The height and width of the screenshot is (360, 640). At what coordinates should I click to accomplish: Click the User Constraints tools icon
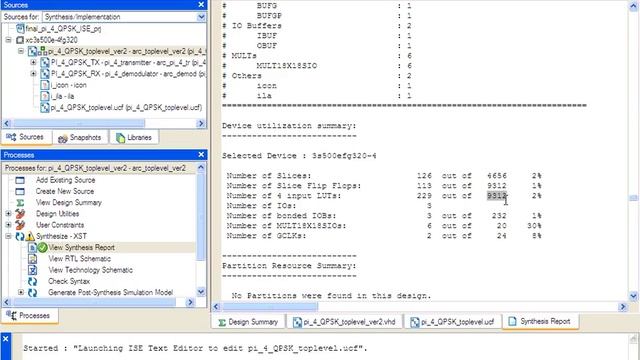(x=20, y=225)
